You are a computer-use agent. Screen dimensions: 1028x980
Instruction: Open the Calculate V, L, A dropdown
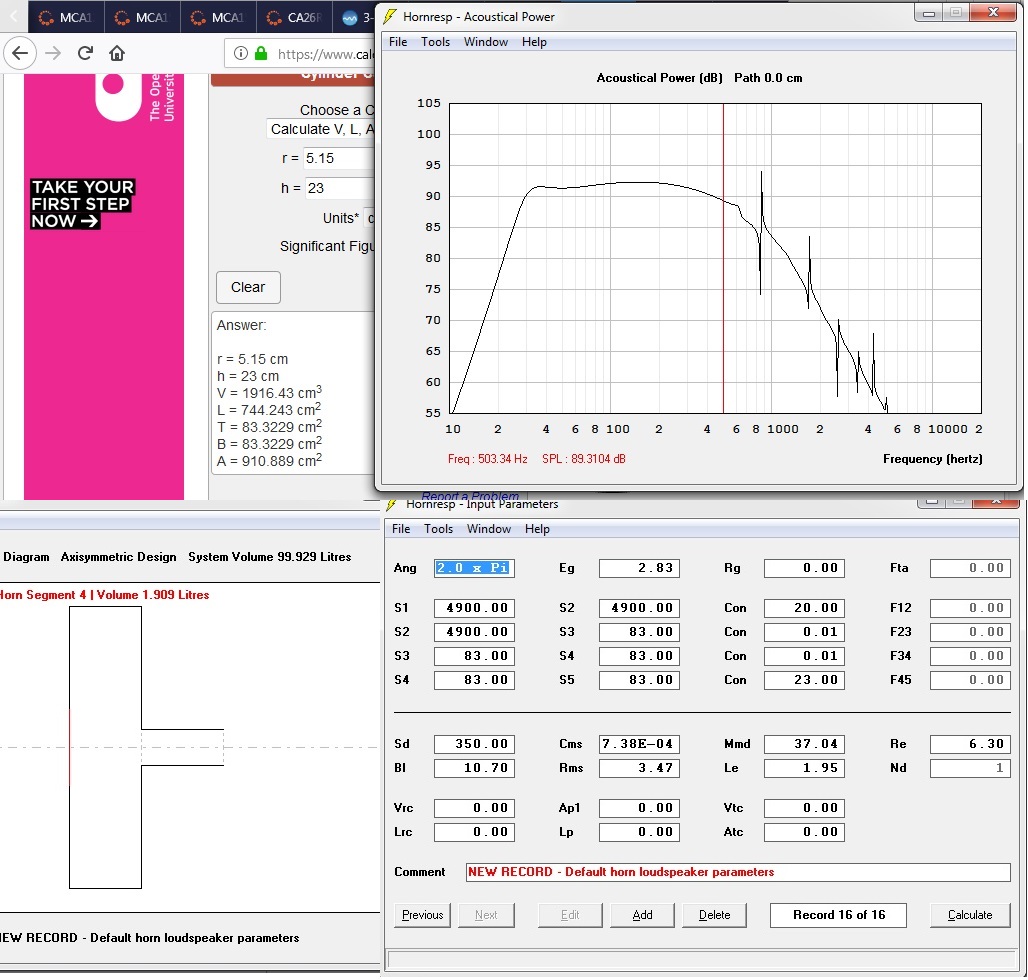[321, 129]
